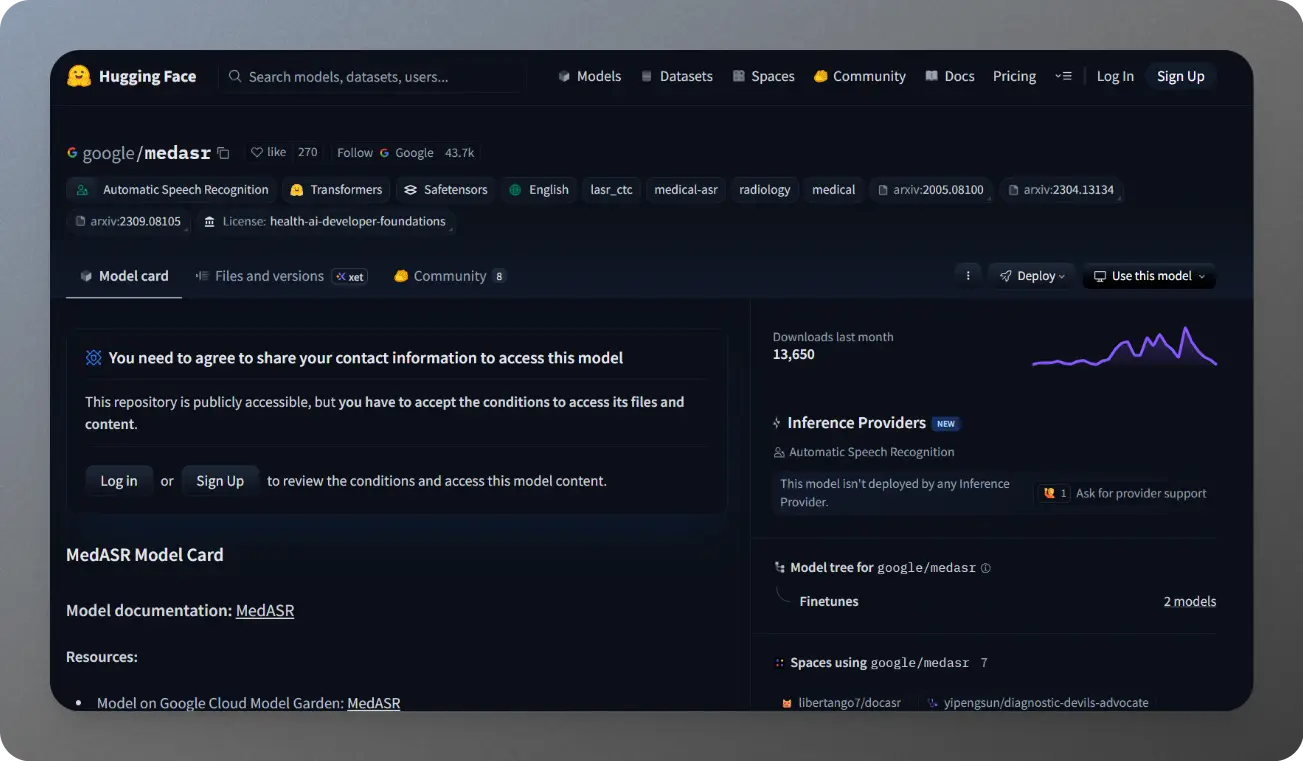
Task: Follow the Google organization
Action: pyautogui.click(x=355, y=153)
